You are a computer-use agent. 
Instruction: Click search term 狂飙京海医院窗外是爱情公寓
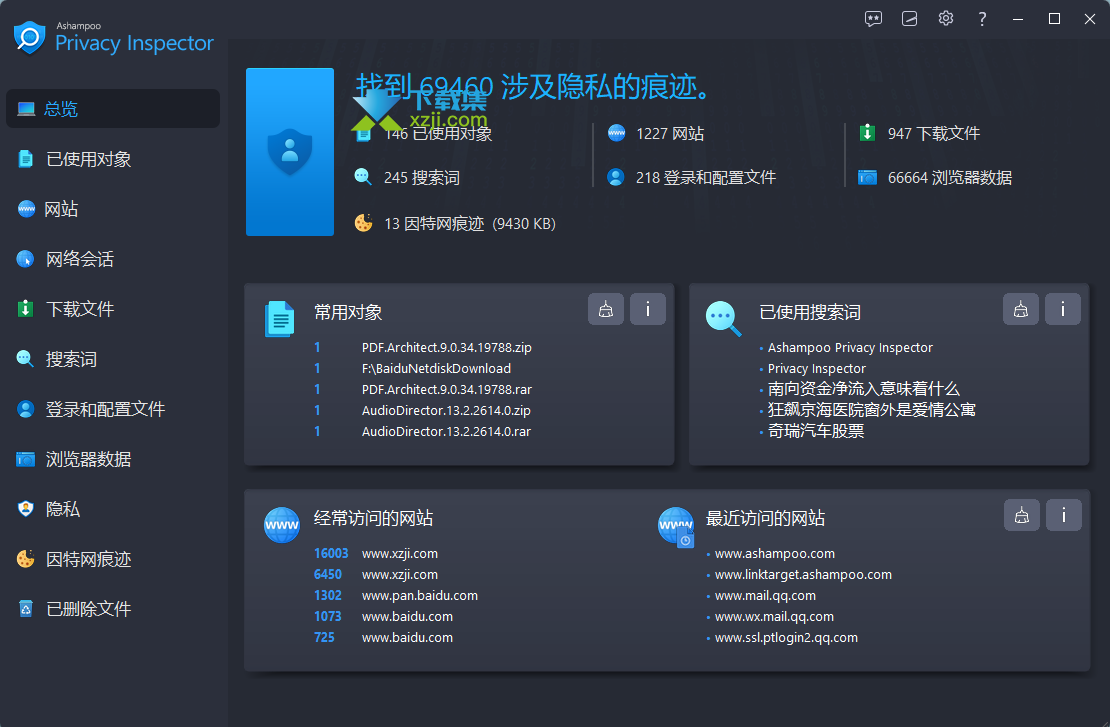(871, 410)
